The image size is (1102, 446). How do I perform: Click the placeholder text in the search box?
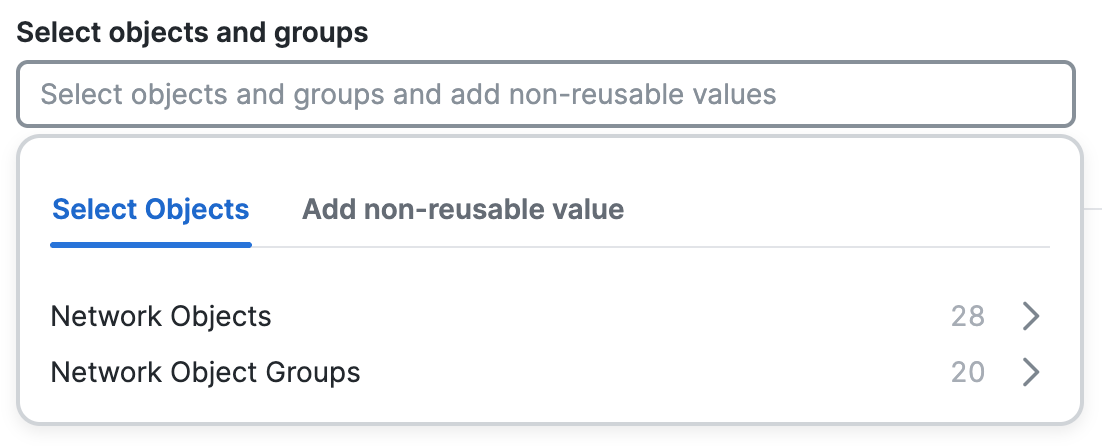tap(408, 95)
